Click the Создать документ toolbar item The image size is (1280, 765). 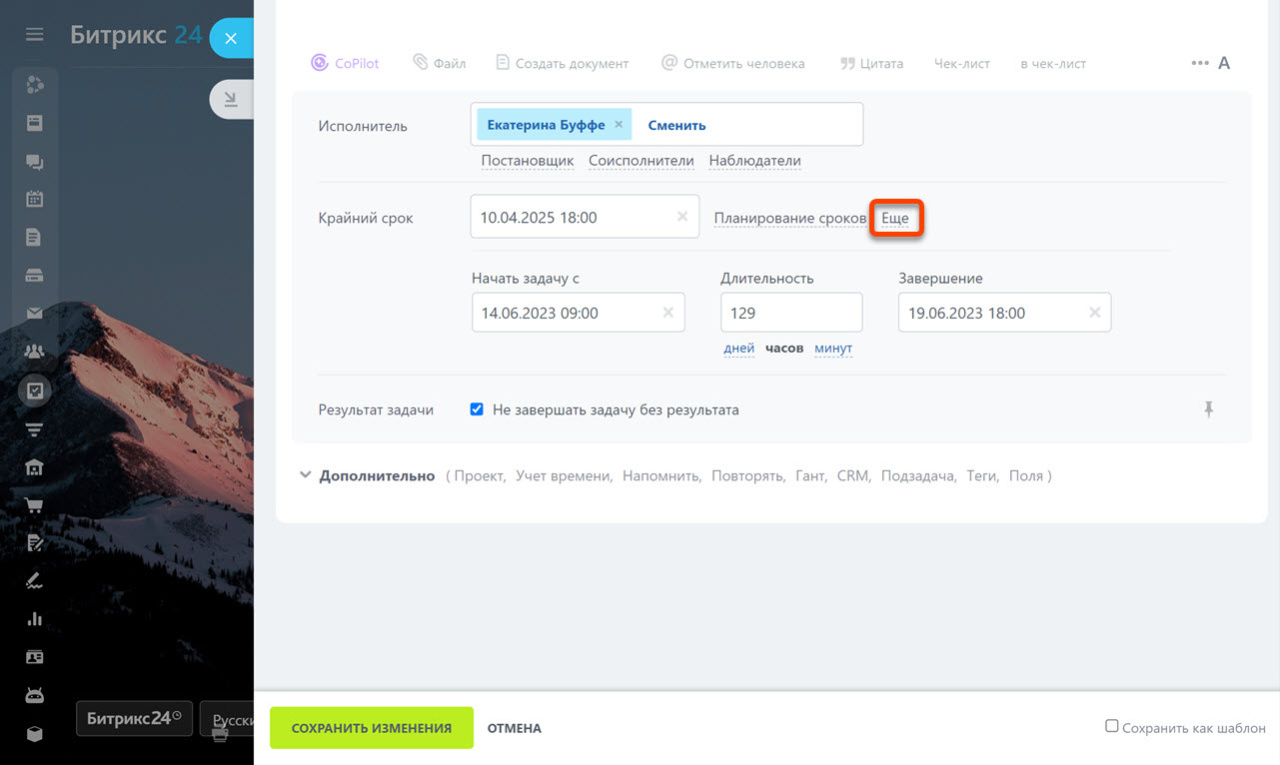(x=562, y=63)
